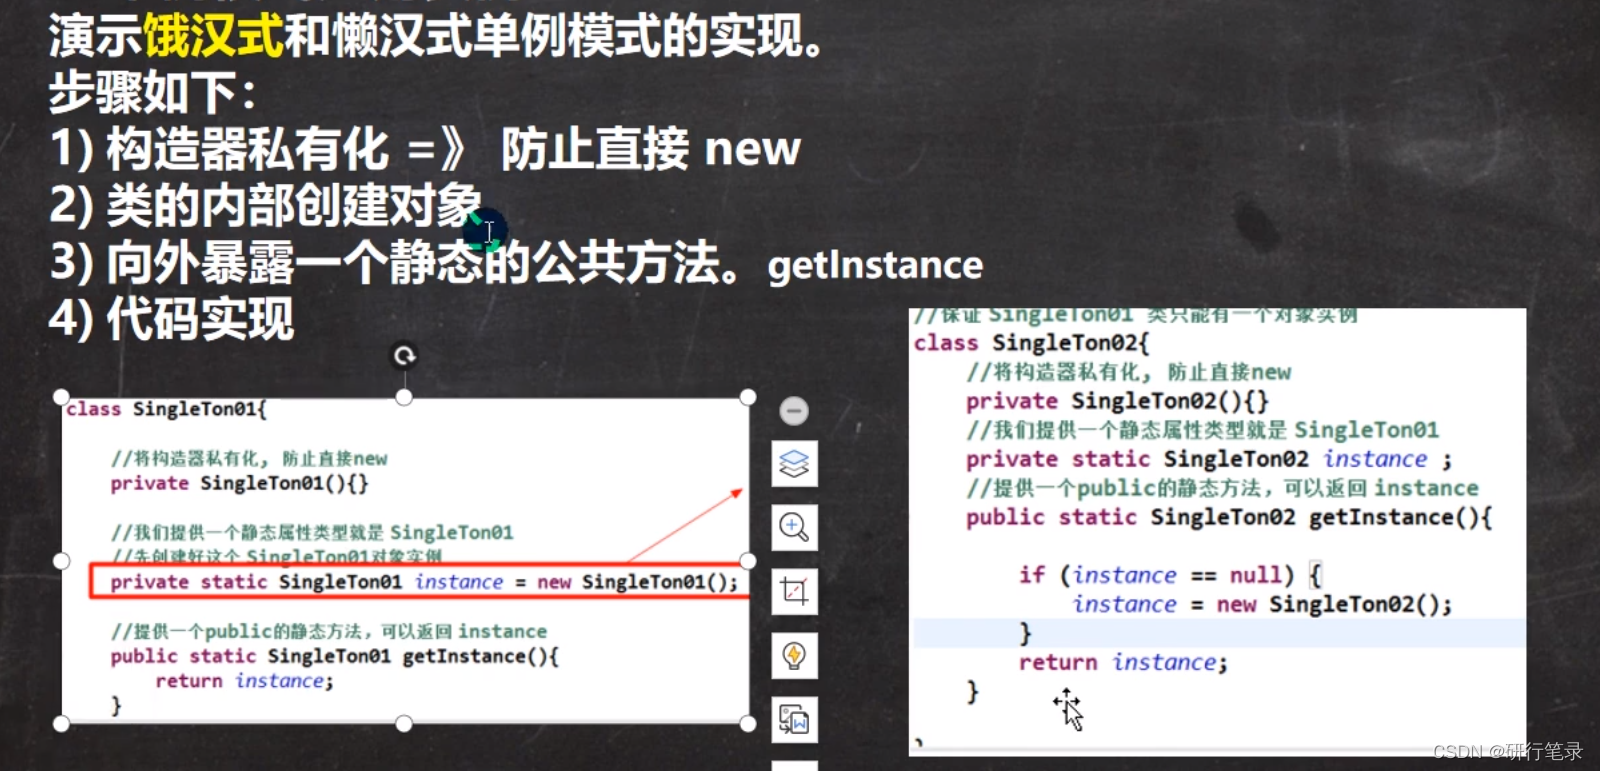
Task: Click public static SingleTon02 getInstance(){ line
Action: point(1229,517)
